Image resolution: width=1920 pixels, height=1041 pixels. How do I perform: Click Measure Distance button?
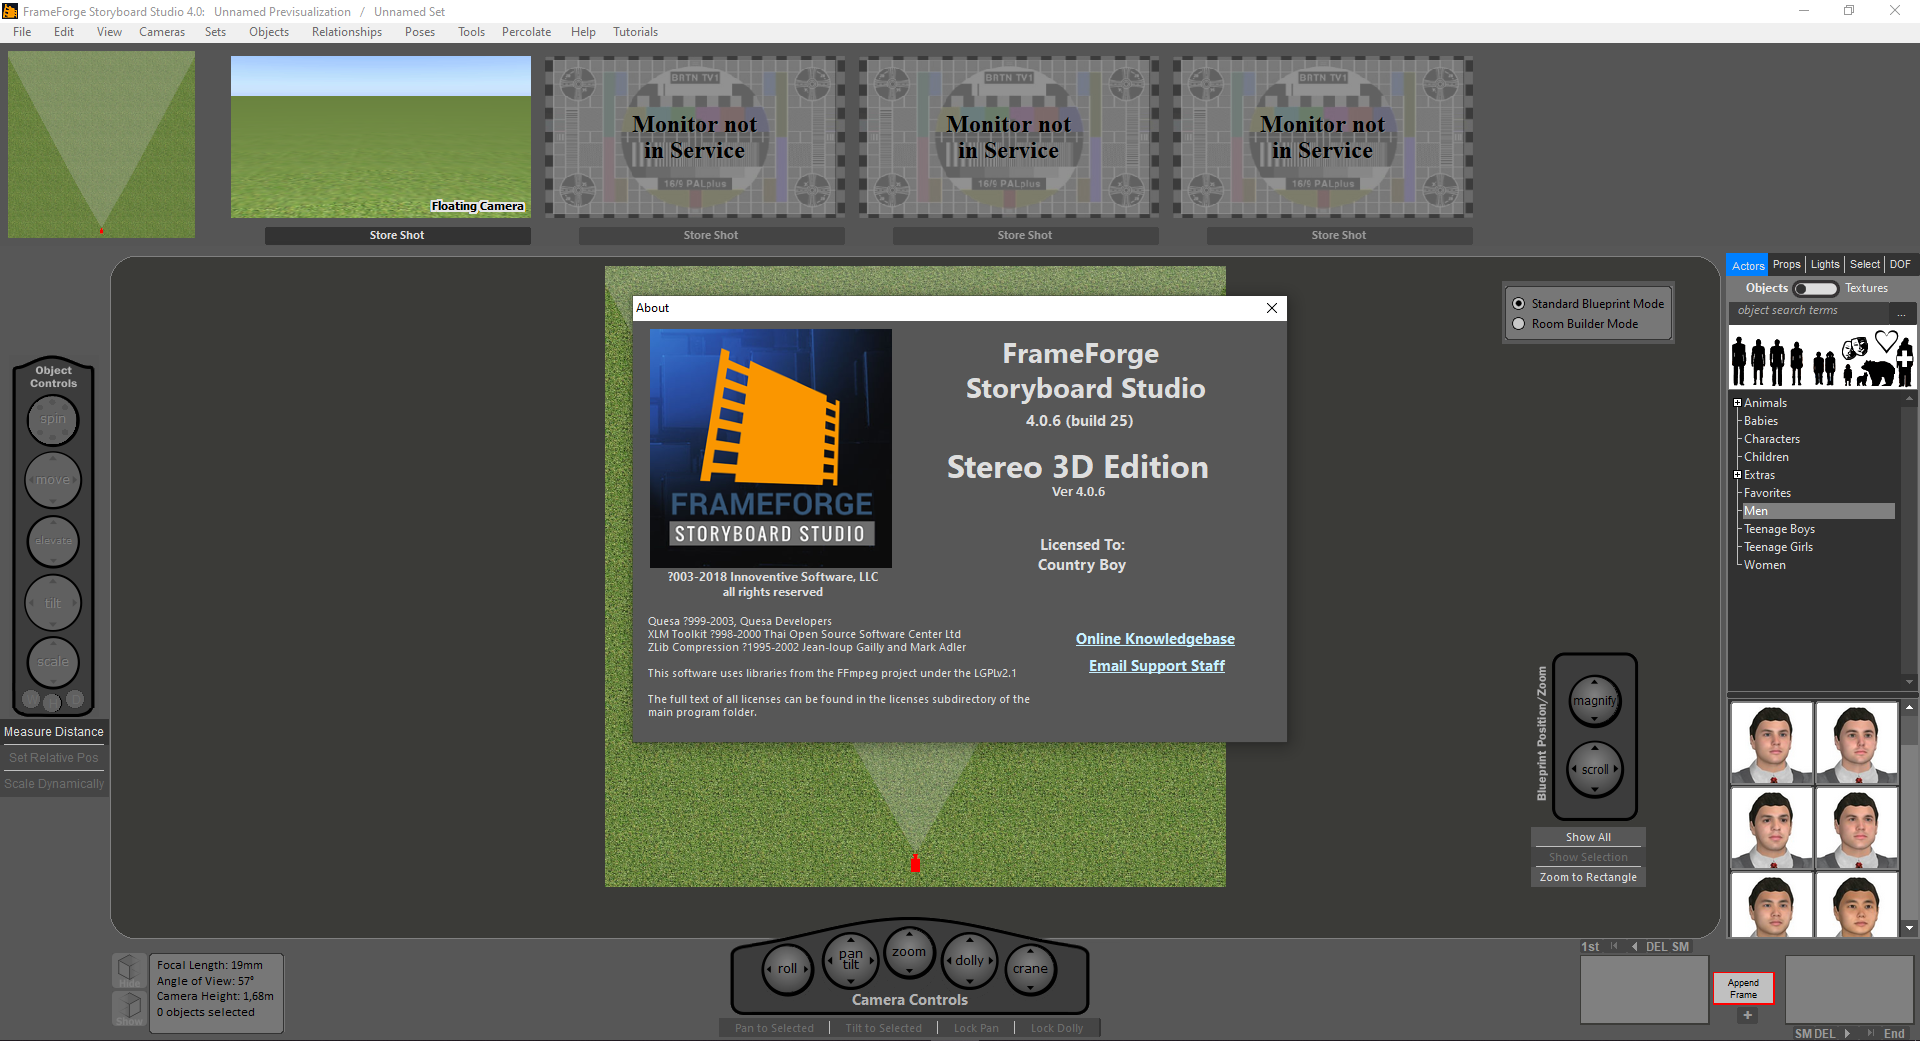pyautogui.click(x=54, y=732)
